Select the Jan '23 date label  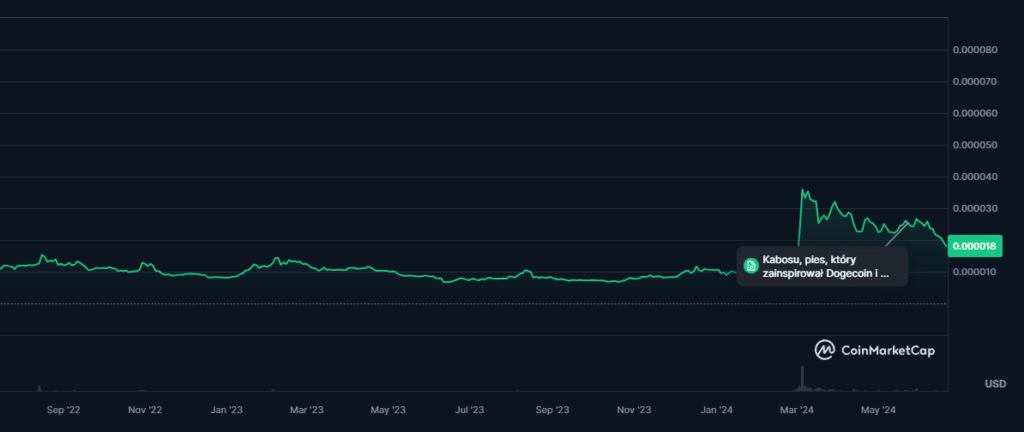pos(226,410)
